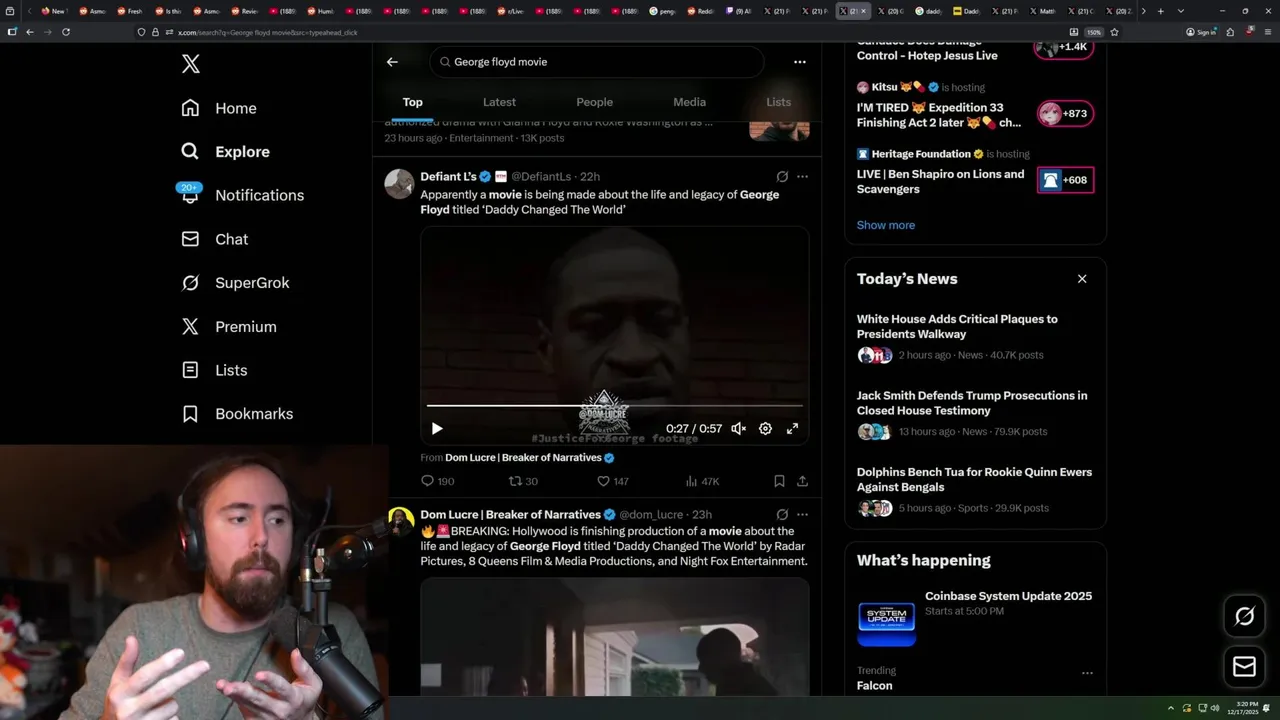
Task: Play the Defiant L's post video
Action: [437, 429]
